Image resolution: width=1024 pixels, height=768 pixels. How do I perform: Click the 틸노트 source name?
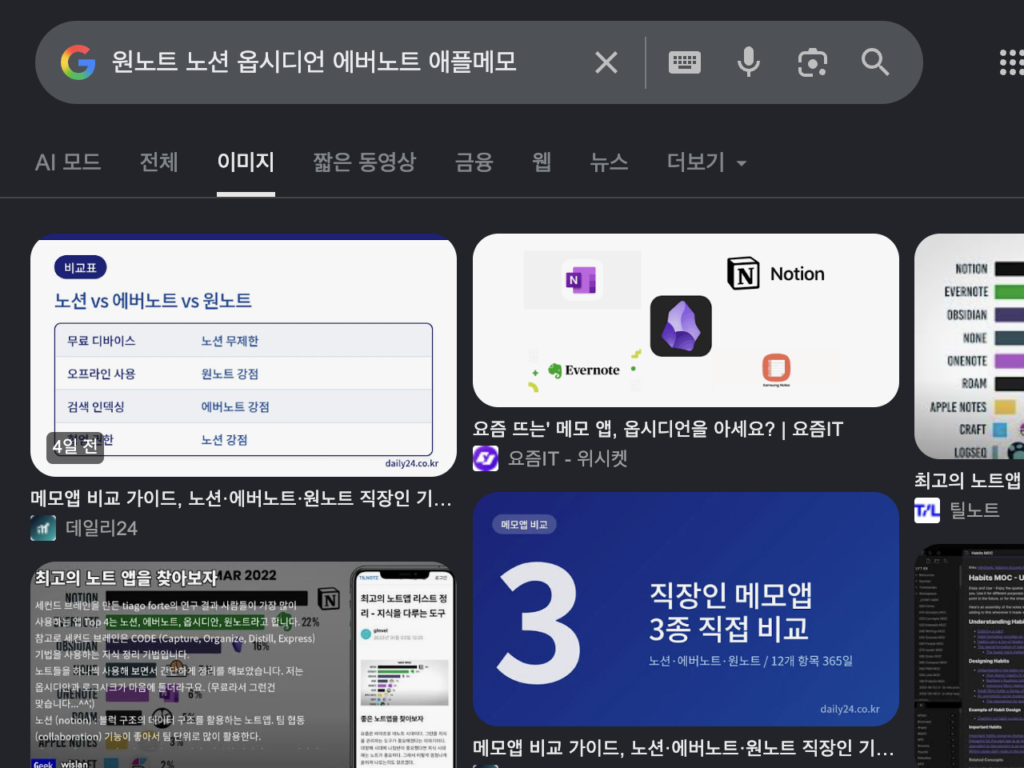click(x=974, y=510)
